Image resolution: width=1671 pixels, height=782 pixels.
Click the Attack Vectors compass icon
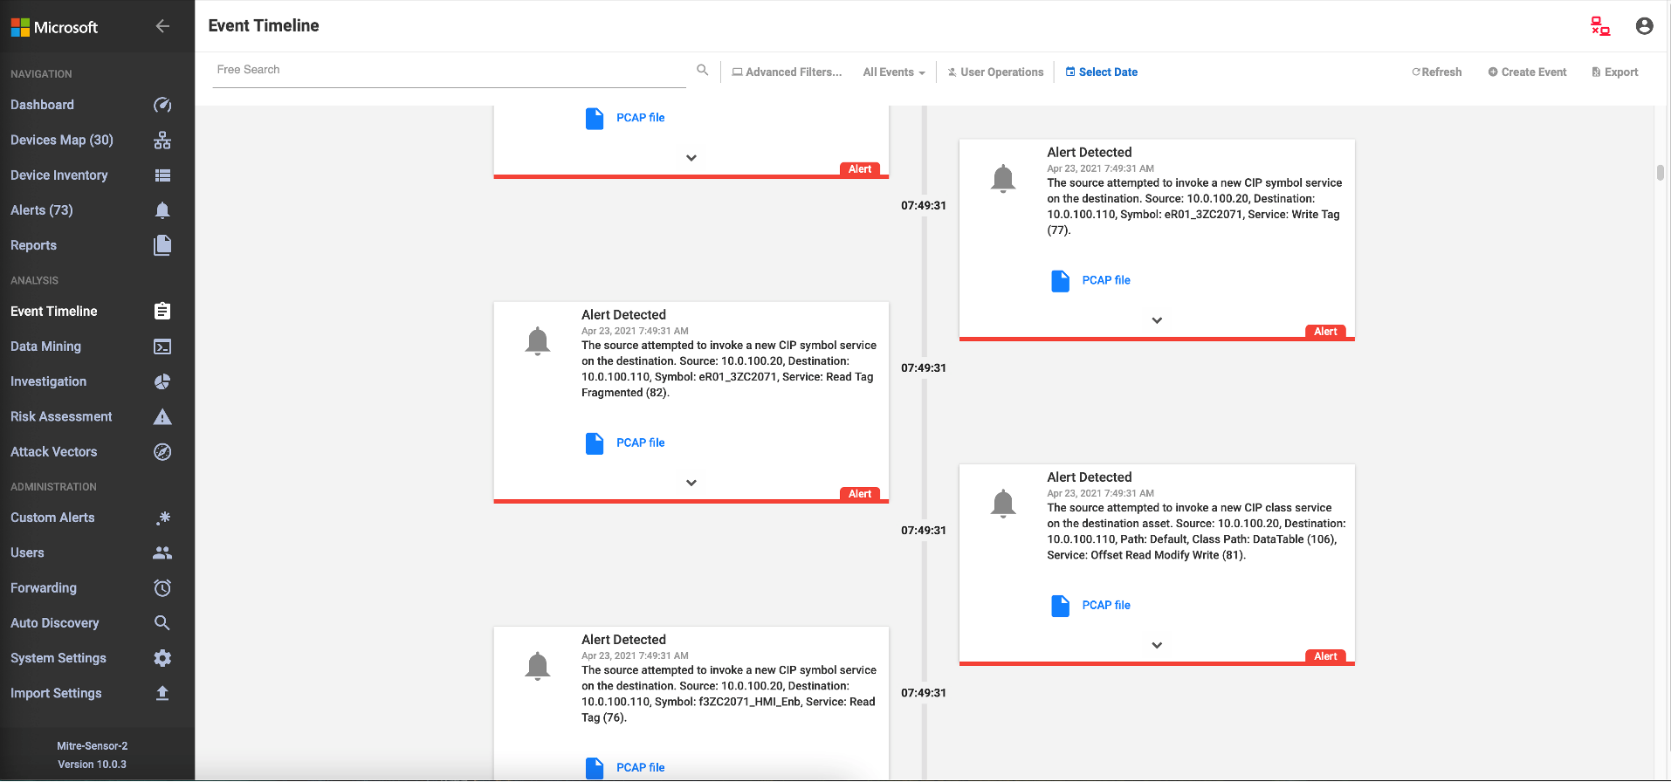point(162,452)
